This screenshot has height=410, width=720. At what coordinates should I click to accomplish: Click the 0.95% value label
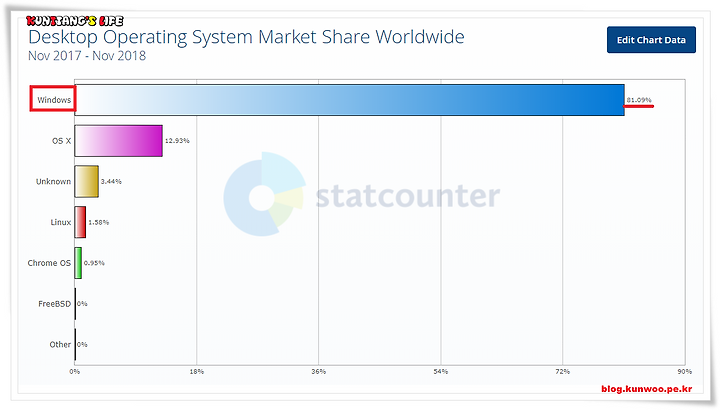click(x=94, y=263)
